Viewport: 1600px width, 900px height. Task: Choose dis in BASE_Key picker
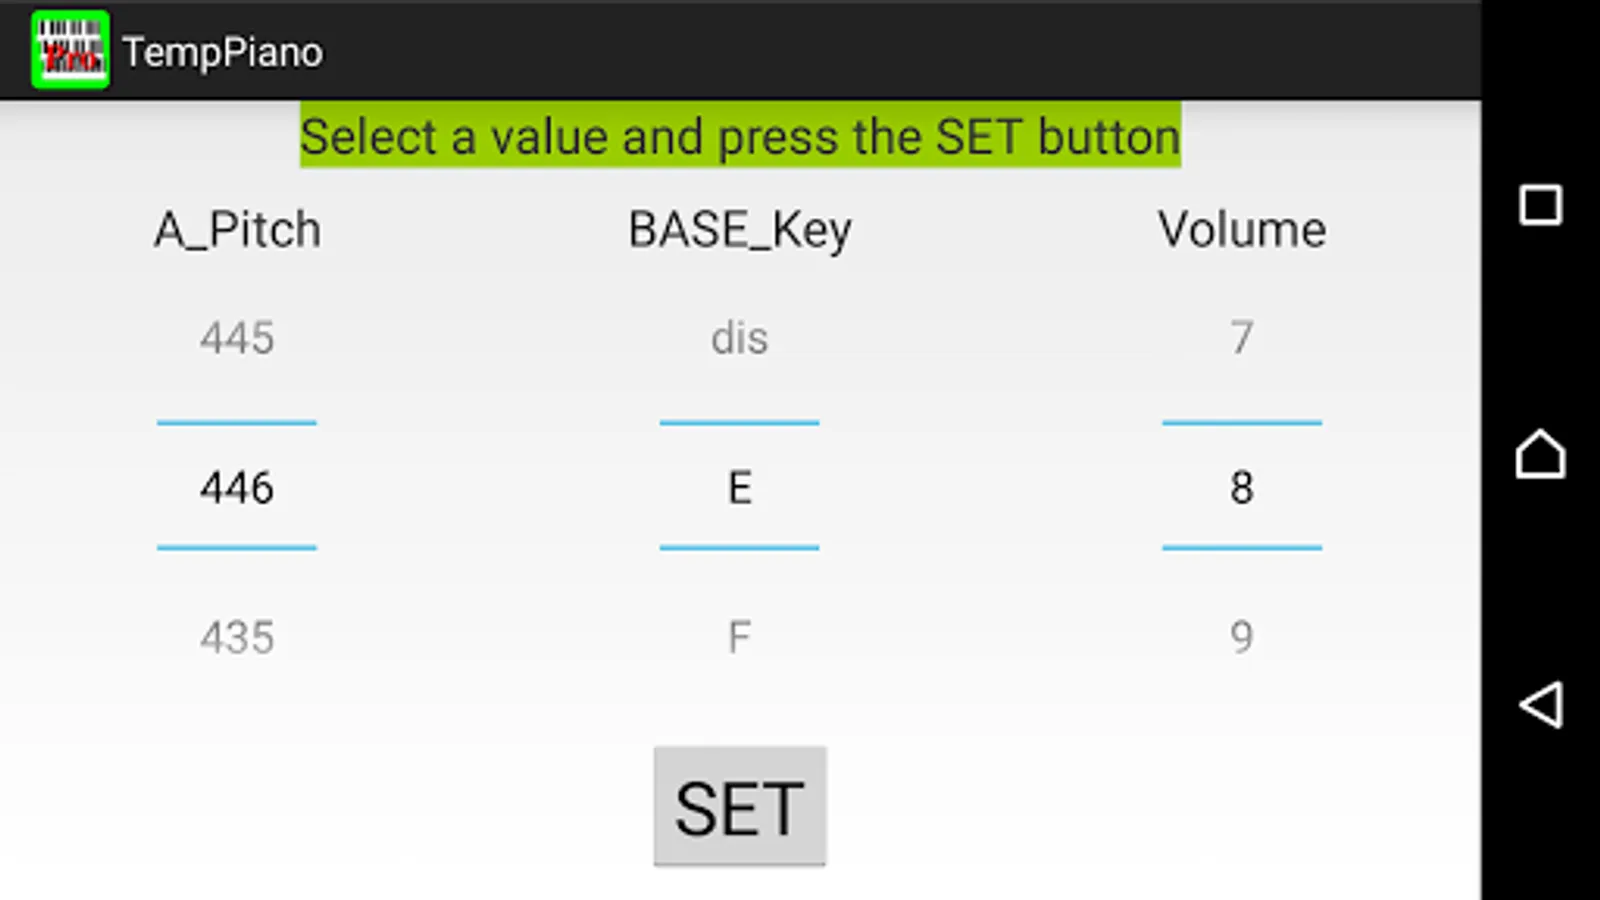tap(739, 338)
